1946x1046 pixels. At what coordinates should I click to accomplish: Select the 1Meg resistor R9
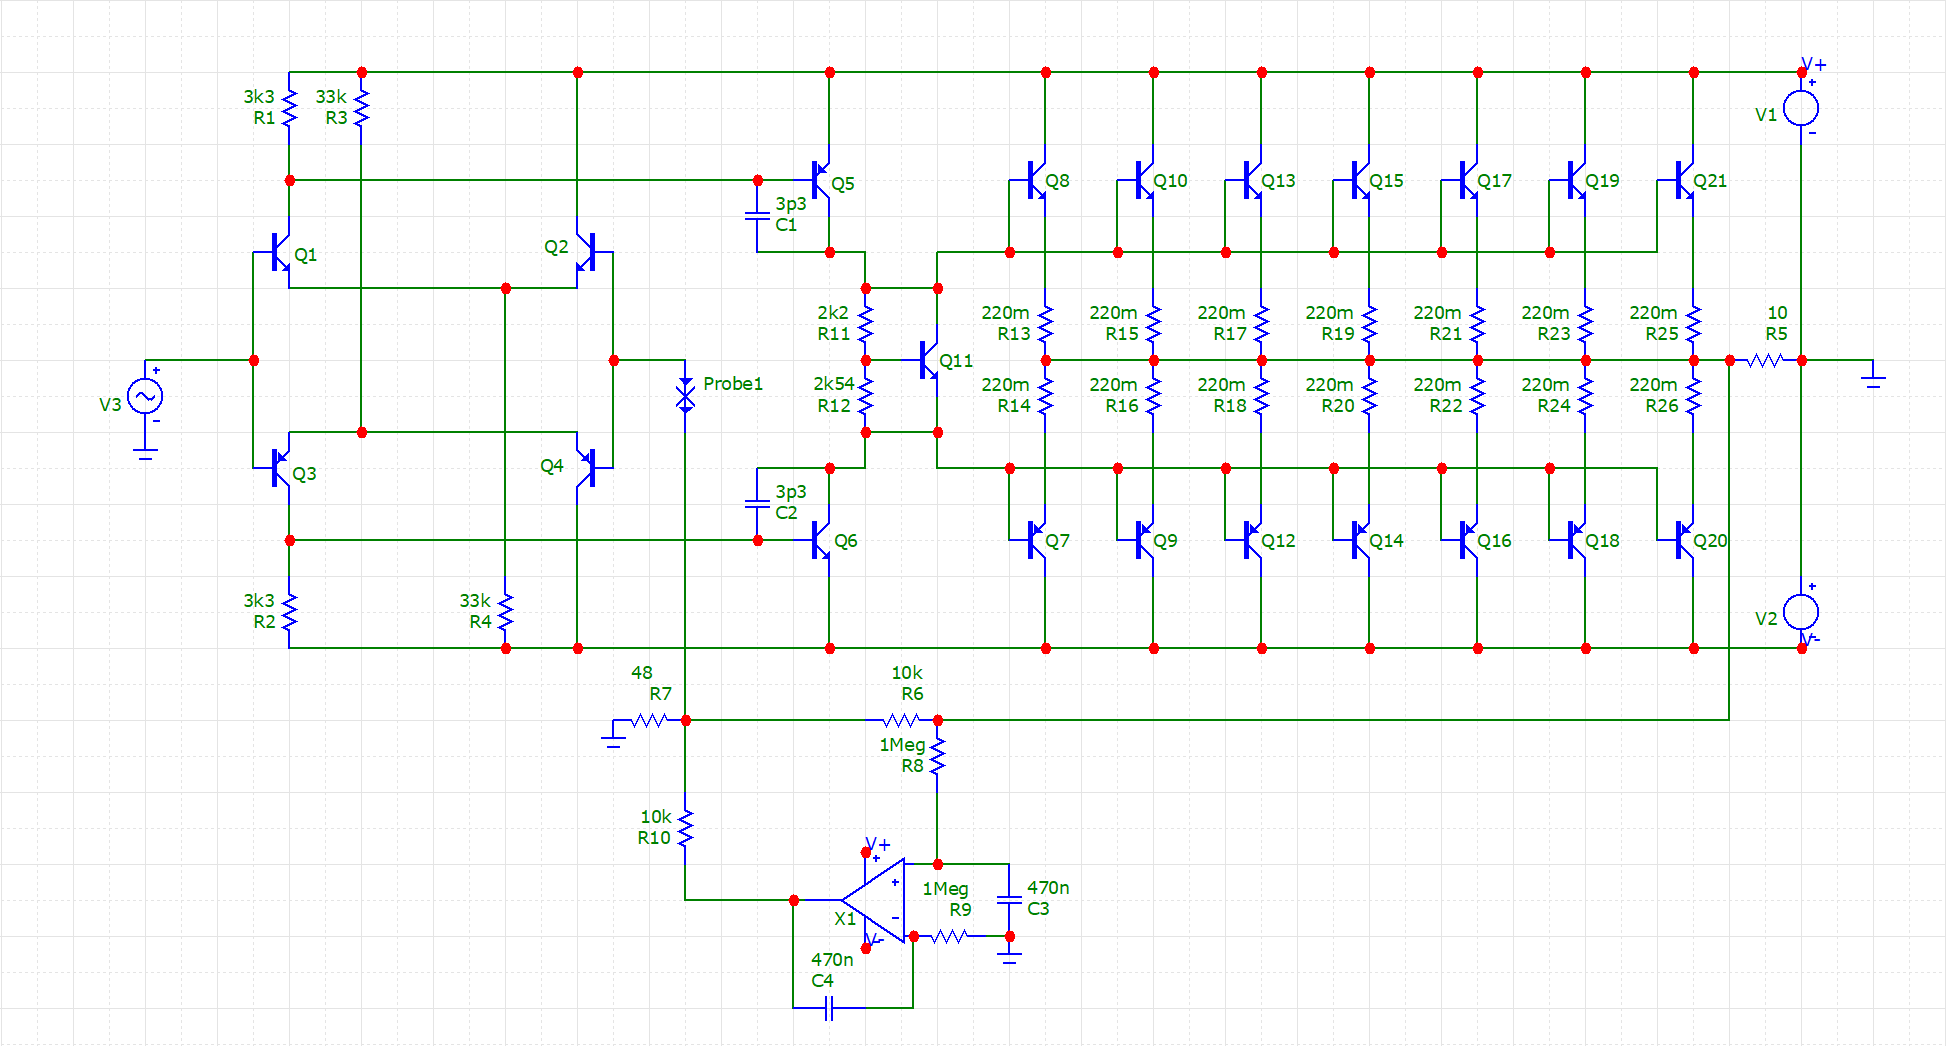pos(948,937)
